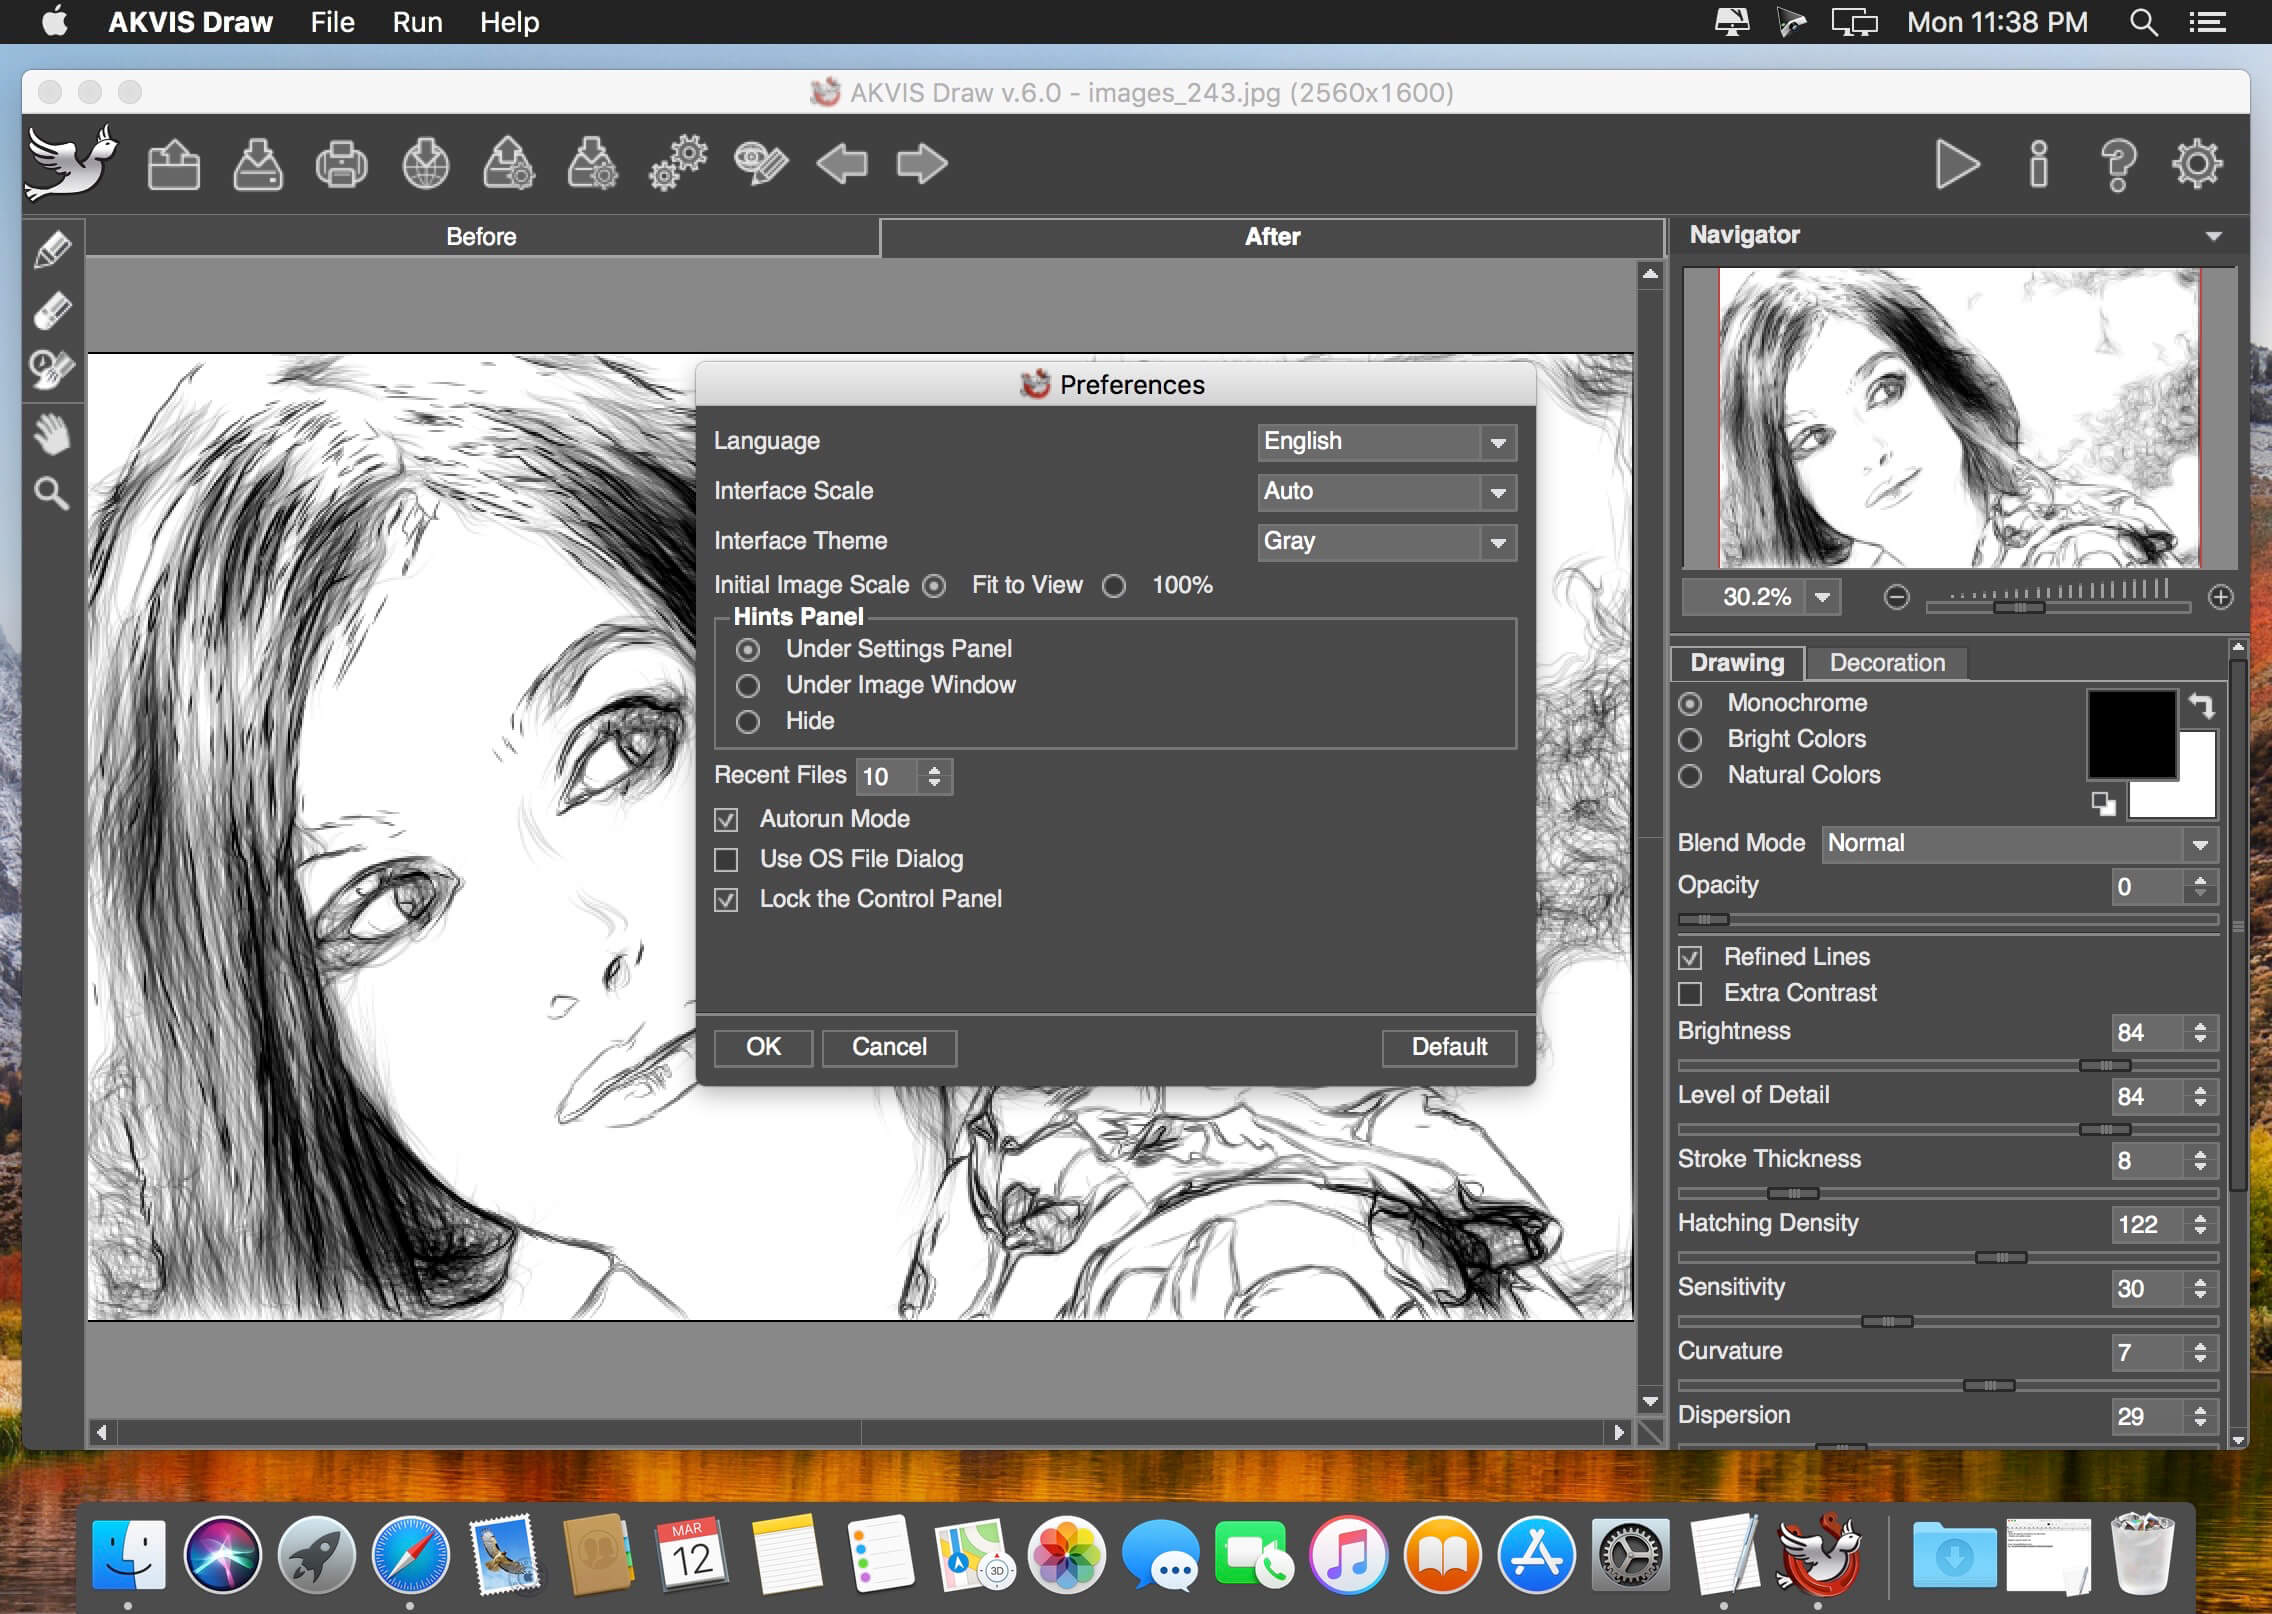Click the guiding lines eye-pencil icon
The width and height of the screenshot is (2272, 1614).
click(761, 164)
